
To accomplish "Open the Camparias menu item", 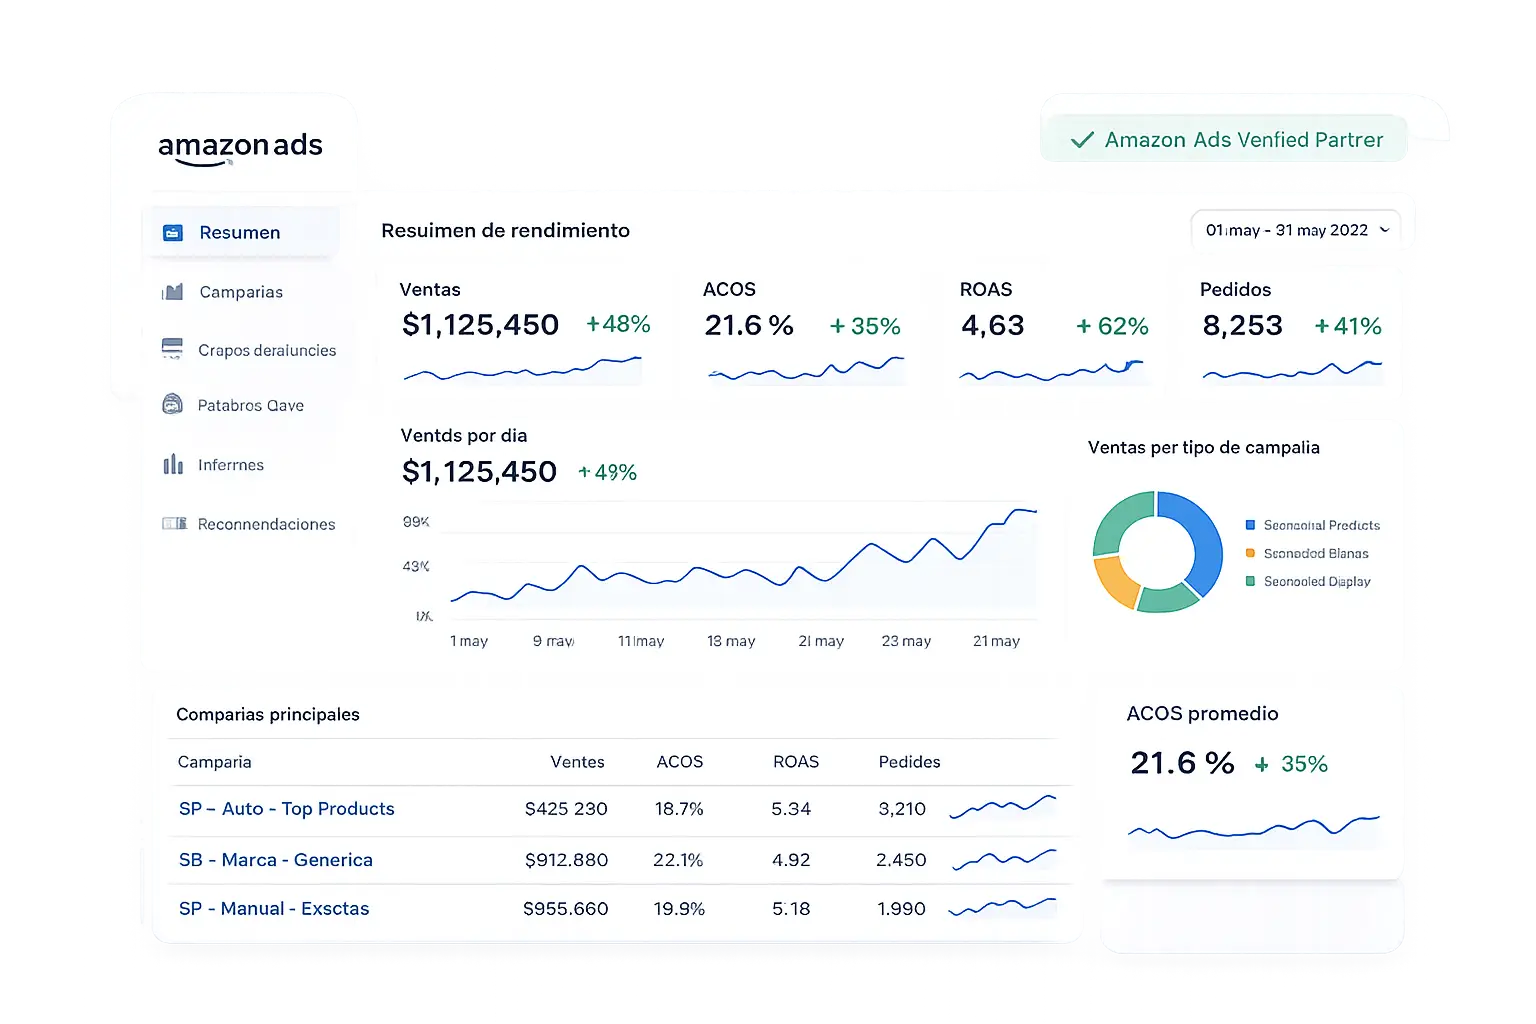I will [x=241, y=292].
